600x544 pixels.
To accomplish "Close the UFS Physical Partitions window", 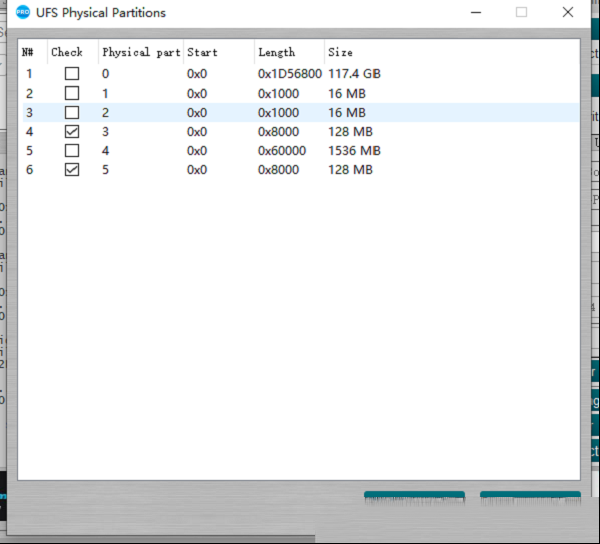I will [x=567, y=12].
